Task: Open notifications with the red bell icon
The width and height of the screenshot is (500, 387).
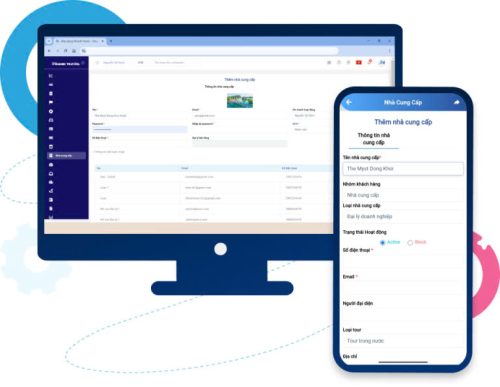Action: point(370,62)
